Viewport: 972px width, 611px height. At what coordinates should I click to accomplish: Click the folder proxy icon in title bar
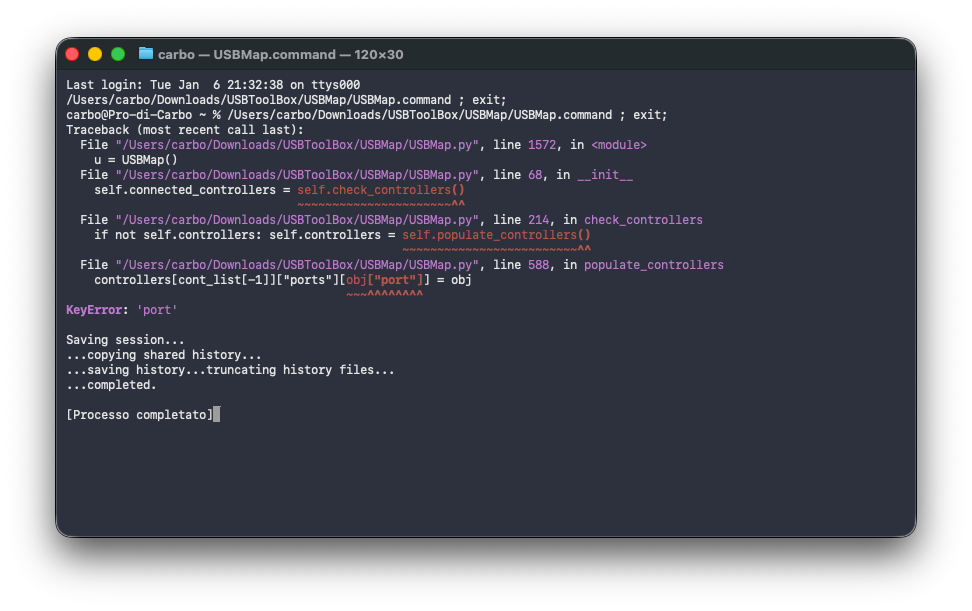click(x=146, y=54)
